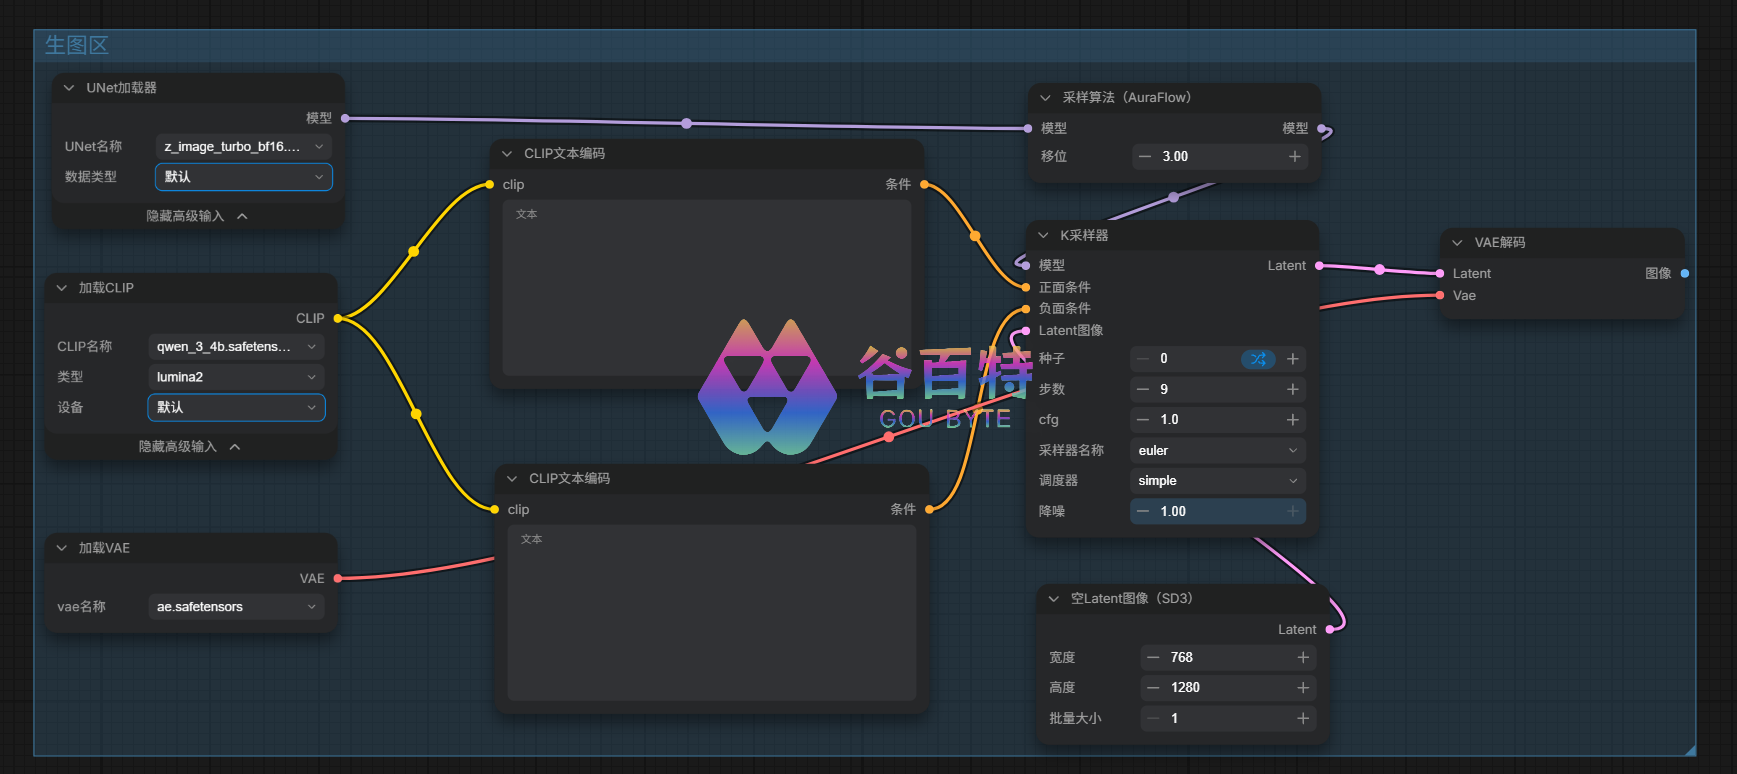Decrease the 高度 value with minus
The height and width of the screenshot is (774, 1737).
click(1153, 688)
